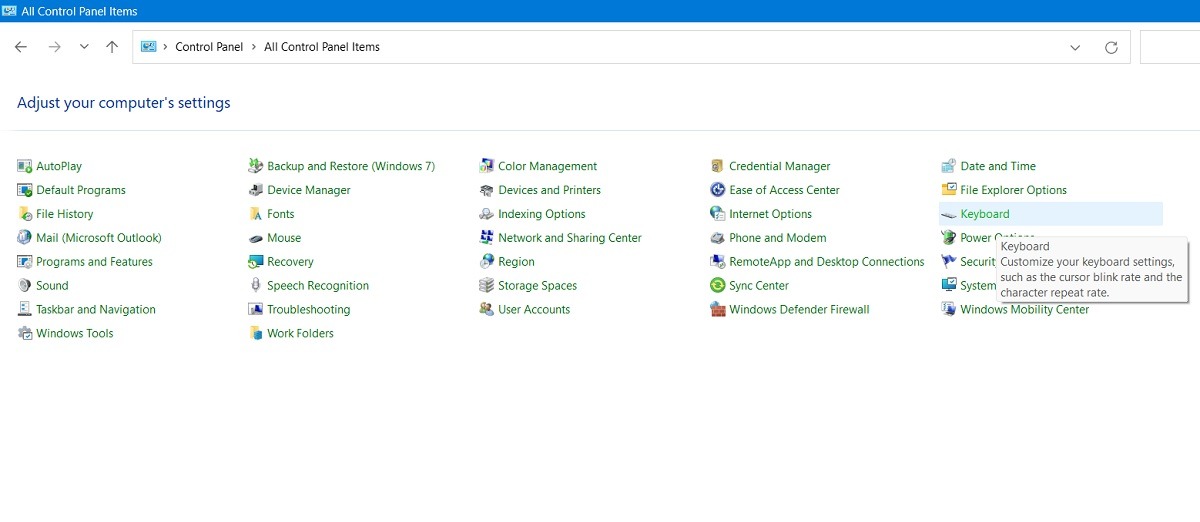Open the Troubleshooting icon
Screen dimensions: 1200x522
click(x=256, y=310)
